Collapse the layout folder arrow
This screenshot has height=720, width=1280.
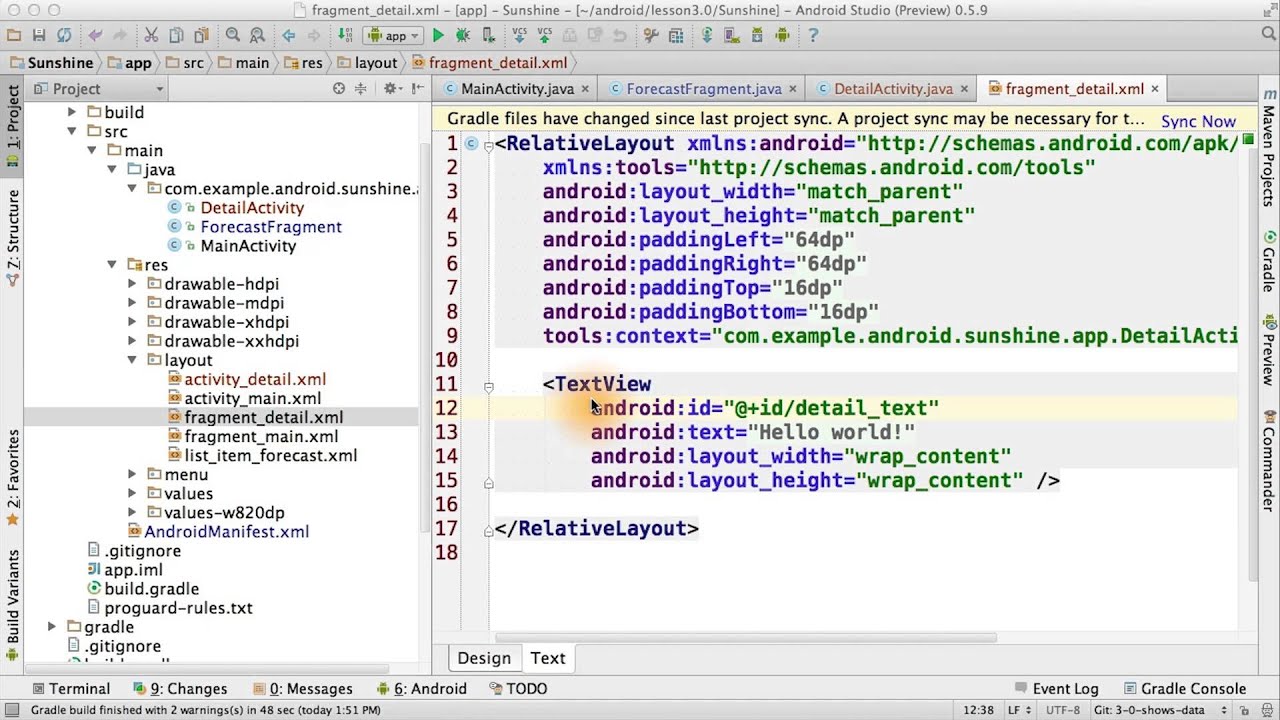pos(132,360)
